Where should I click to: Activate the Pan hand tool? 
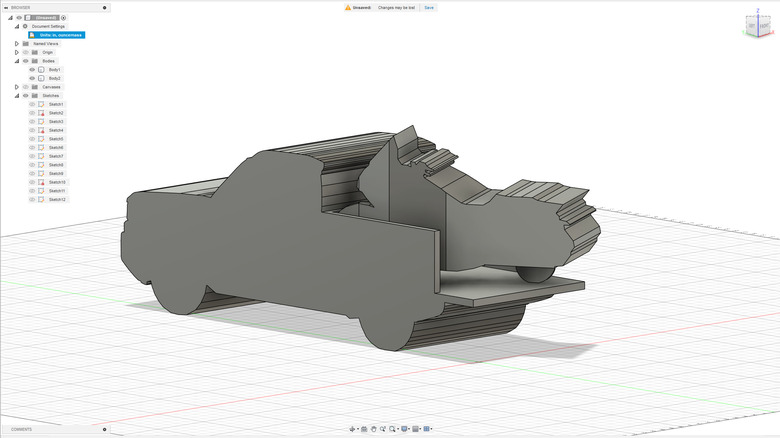pos(373,429)
